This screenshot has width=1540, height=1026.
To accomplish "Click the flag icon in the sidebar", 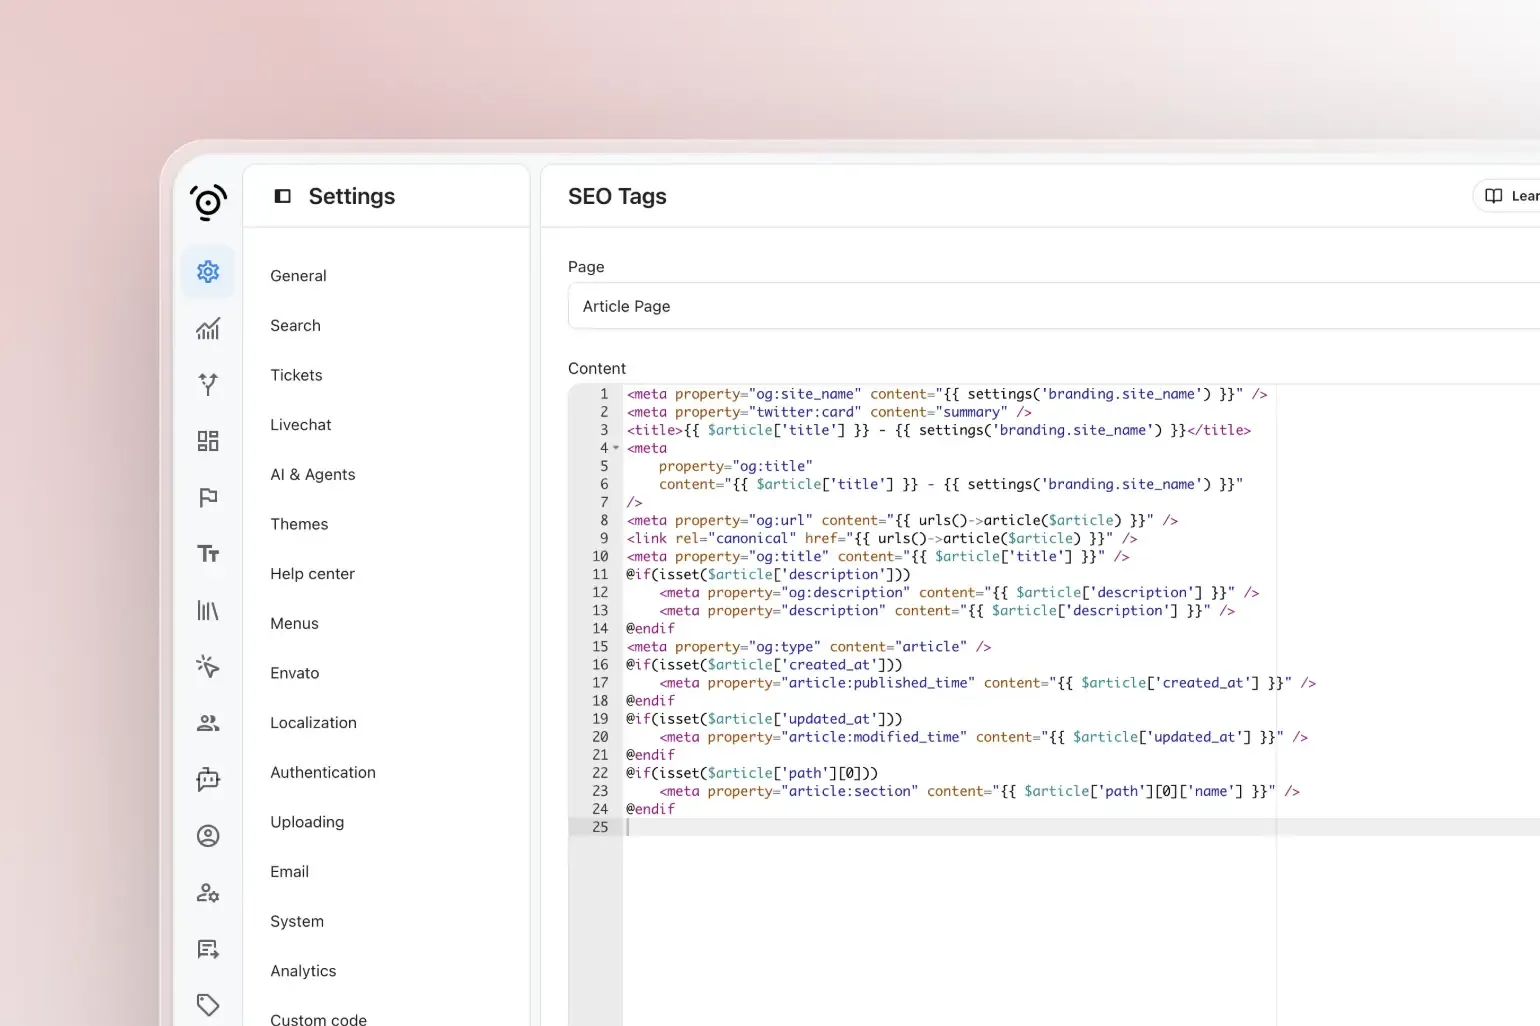I will 208,498.
